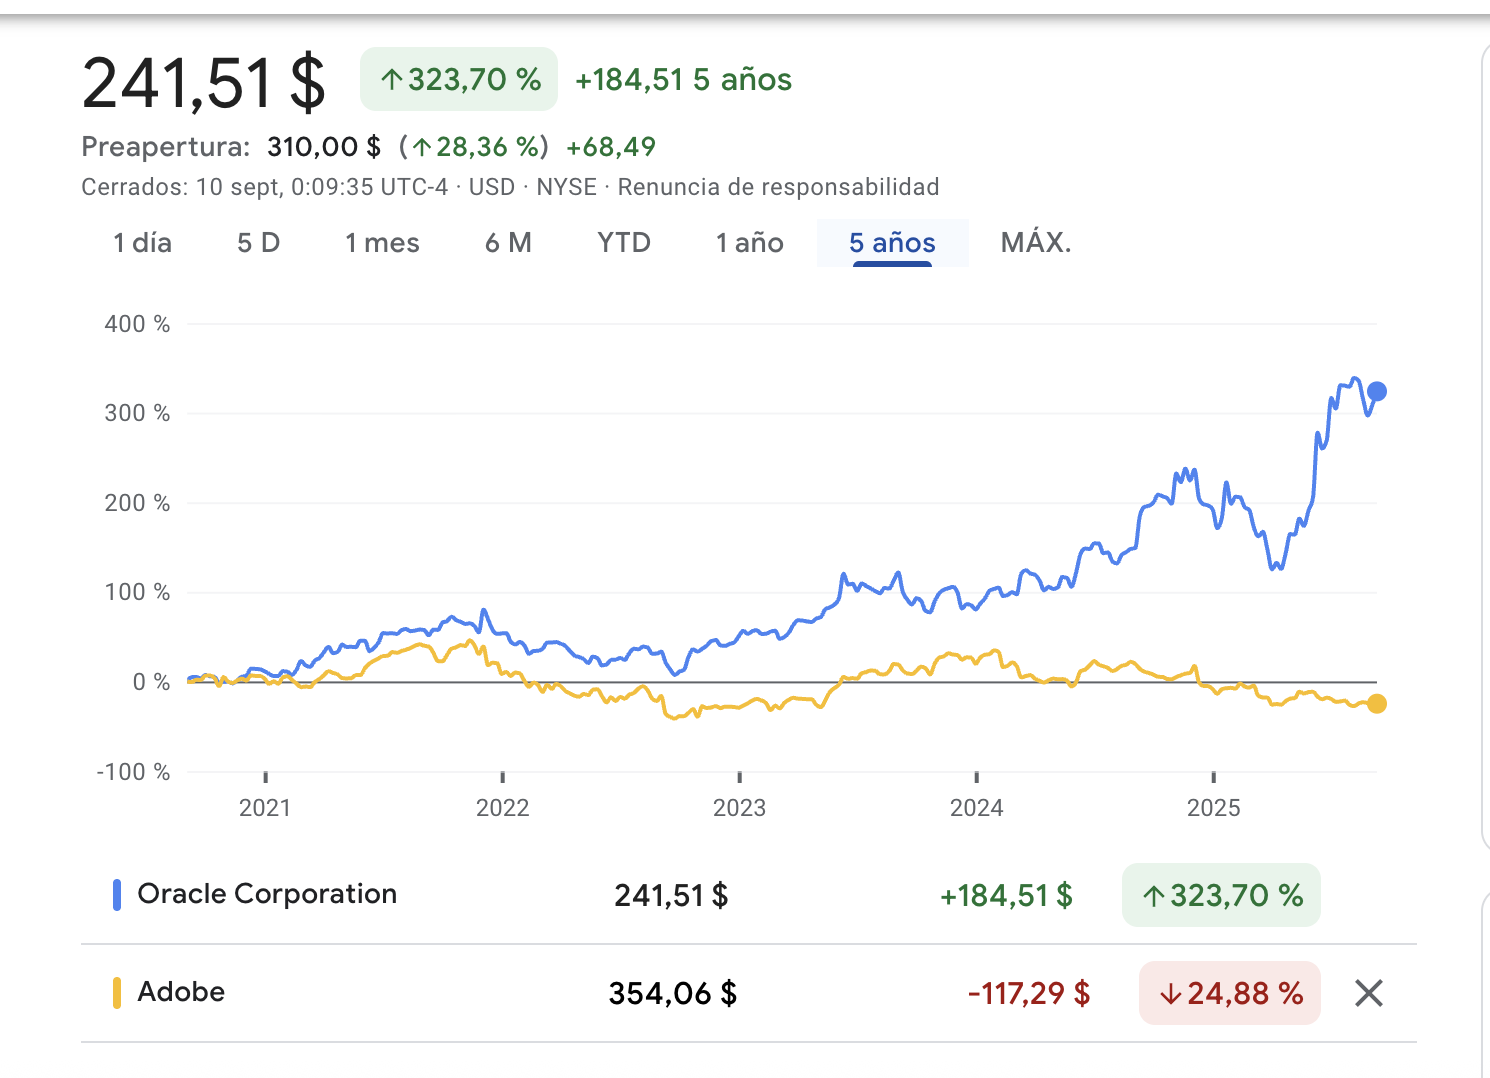Open the Renuncia de responsabilidad link
The image size is (1490, 1078).
click(x=778, y=187)
